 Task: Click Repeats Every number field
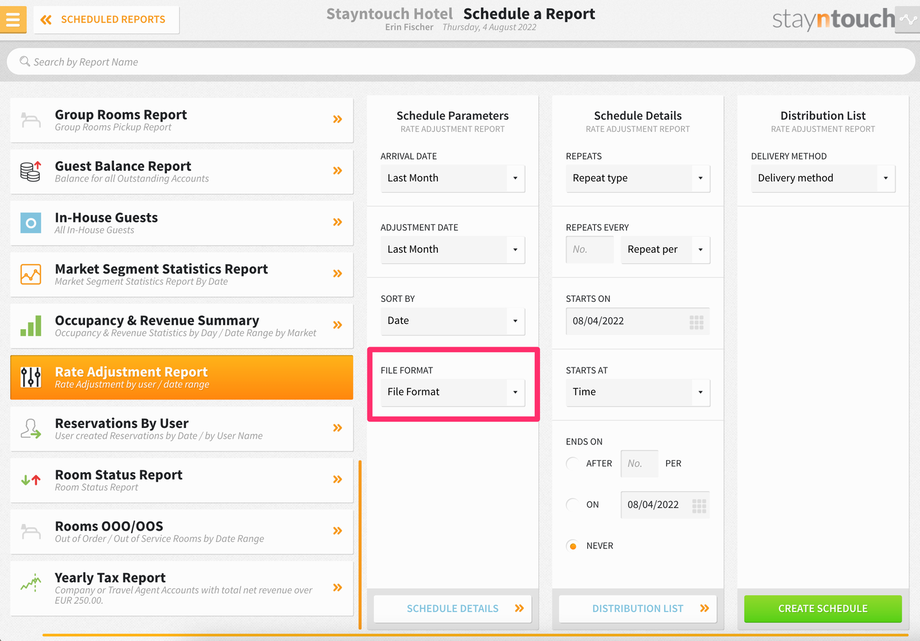coord(590,249)
